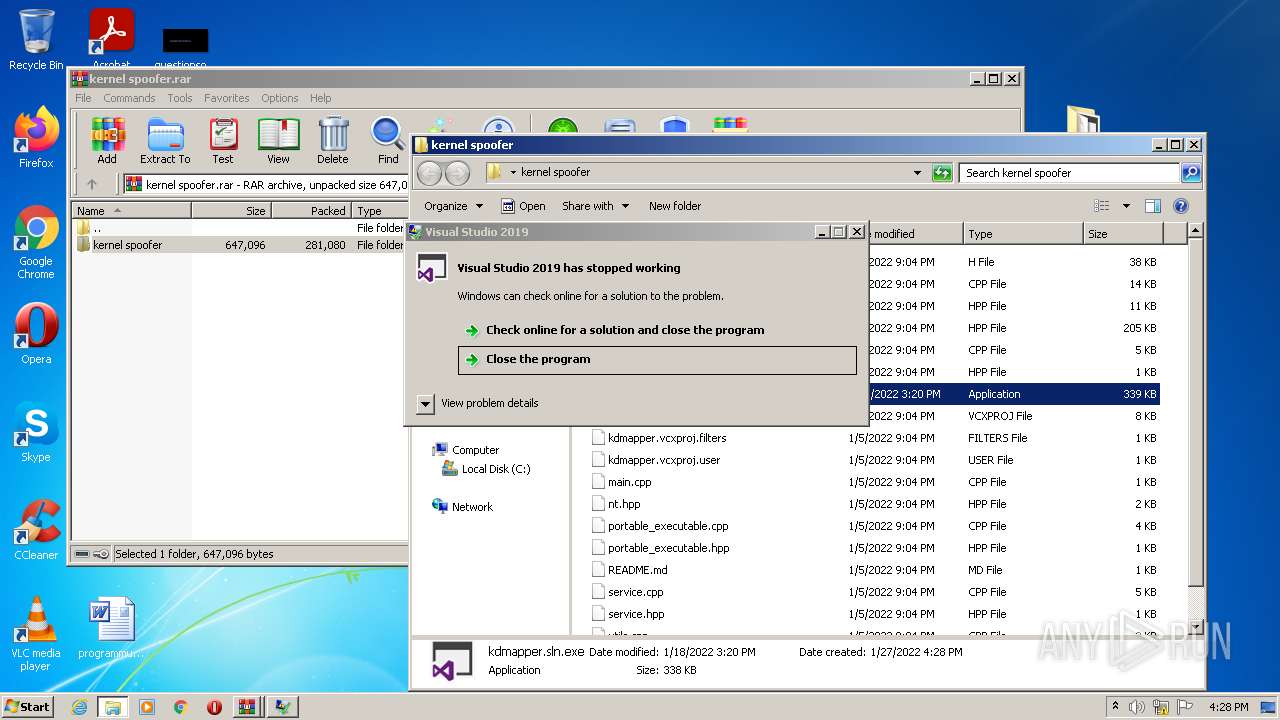Click Windows Explorer taskbar icon
Screen dimensions: 1280x720
pos(113,707)
